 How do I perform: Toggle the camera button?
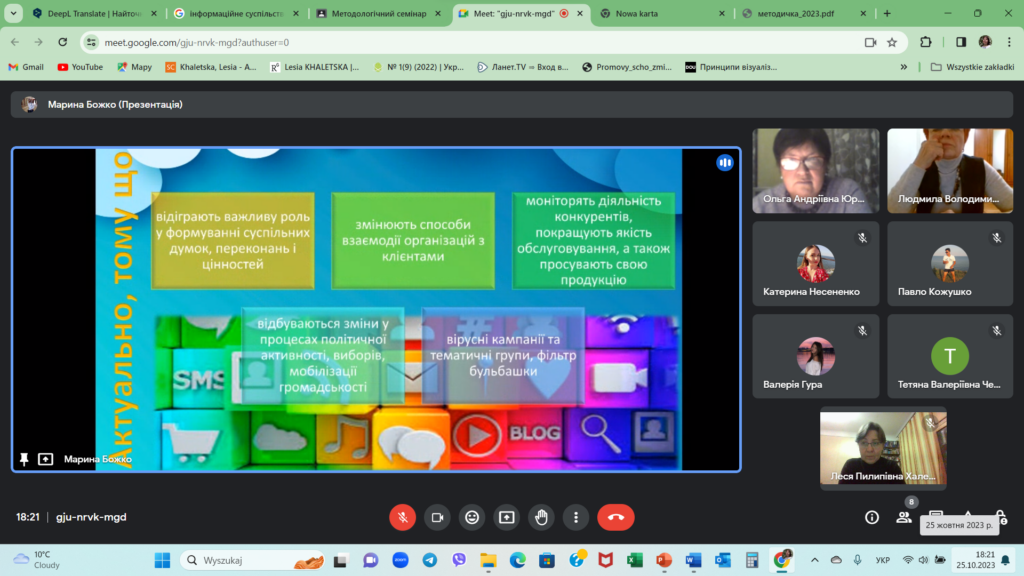click(437, 517)
